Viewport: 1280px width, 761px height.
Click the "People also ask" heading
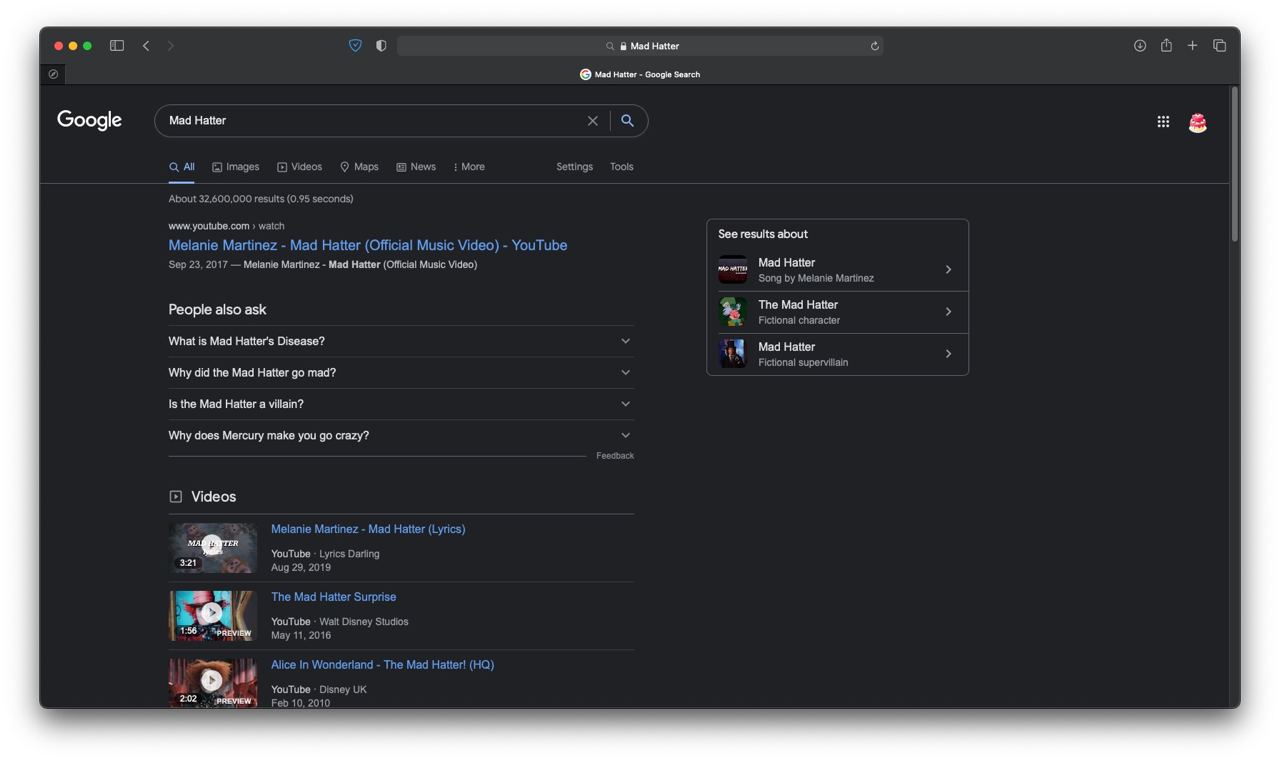[x=217, y=310]
